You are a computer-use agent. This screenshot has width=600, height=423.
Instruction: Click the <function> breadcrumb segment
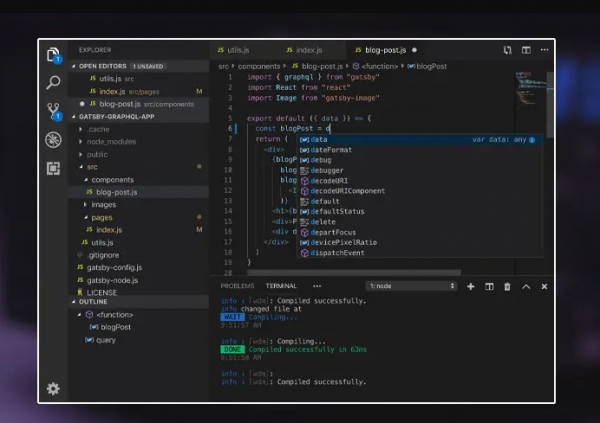coord(375,66)
